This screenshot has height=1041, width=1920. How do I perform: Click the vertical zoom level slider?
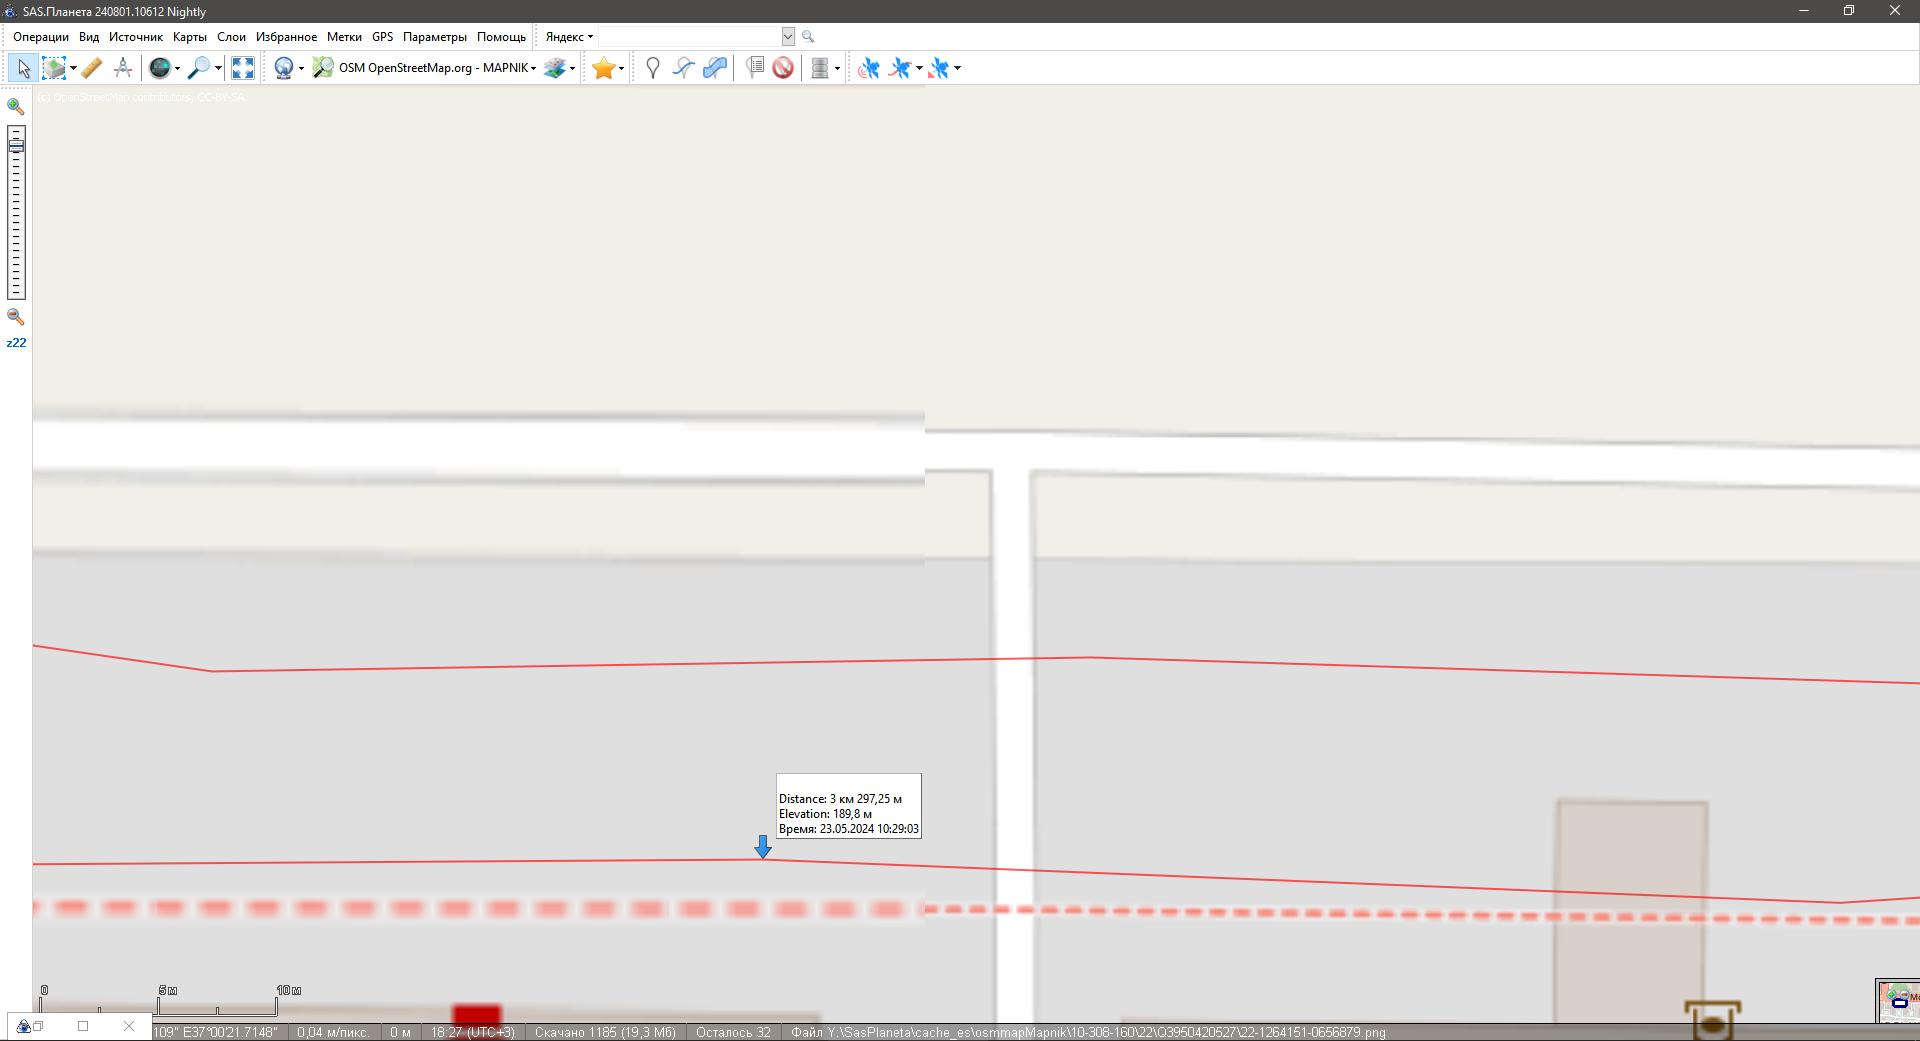click(x=16, y=212)
